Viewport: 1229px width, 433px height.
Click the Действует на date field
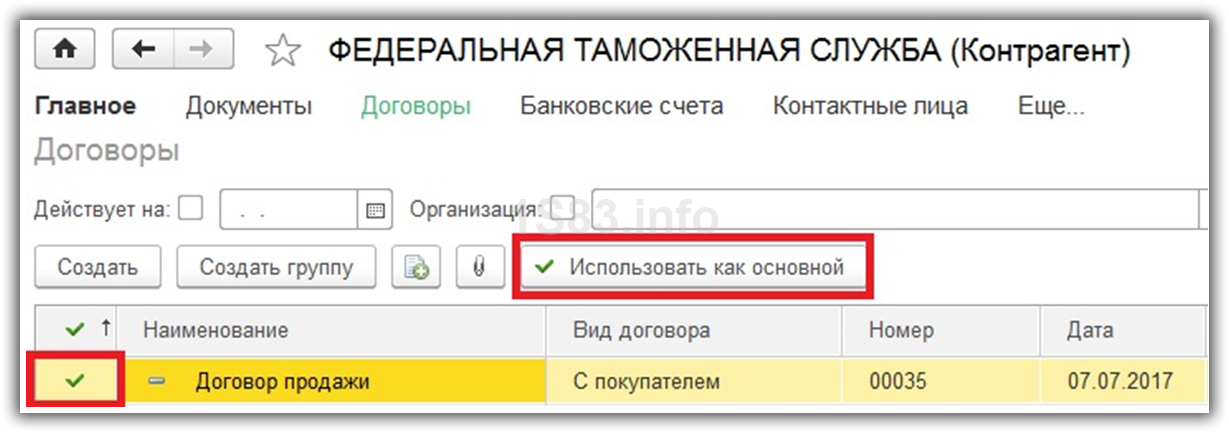289,211
